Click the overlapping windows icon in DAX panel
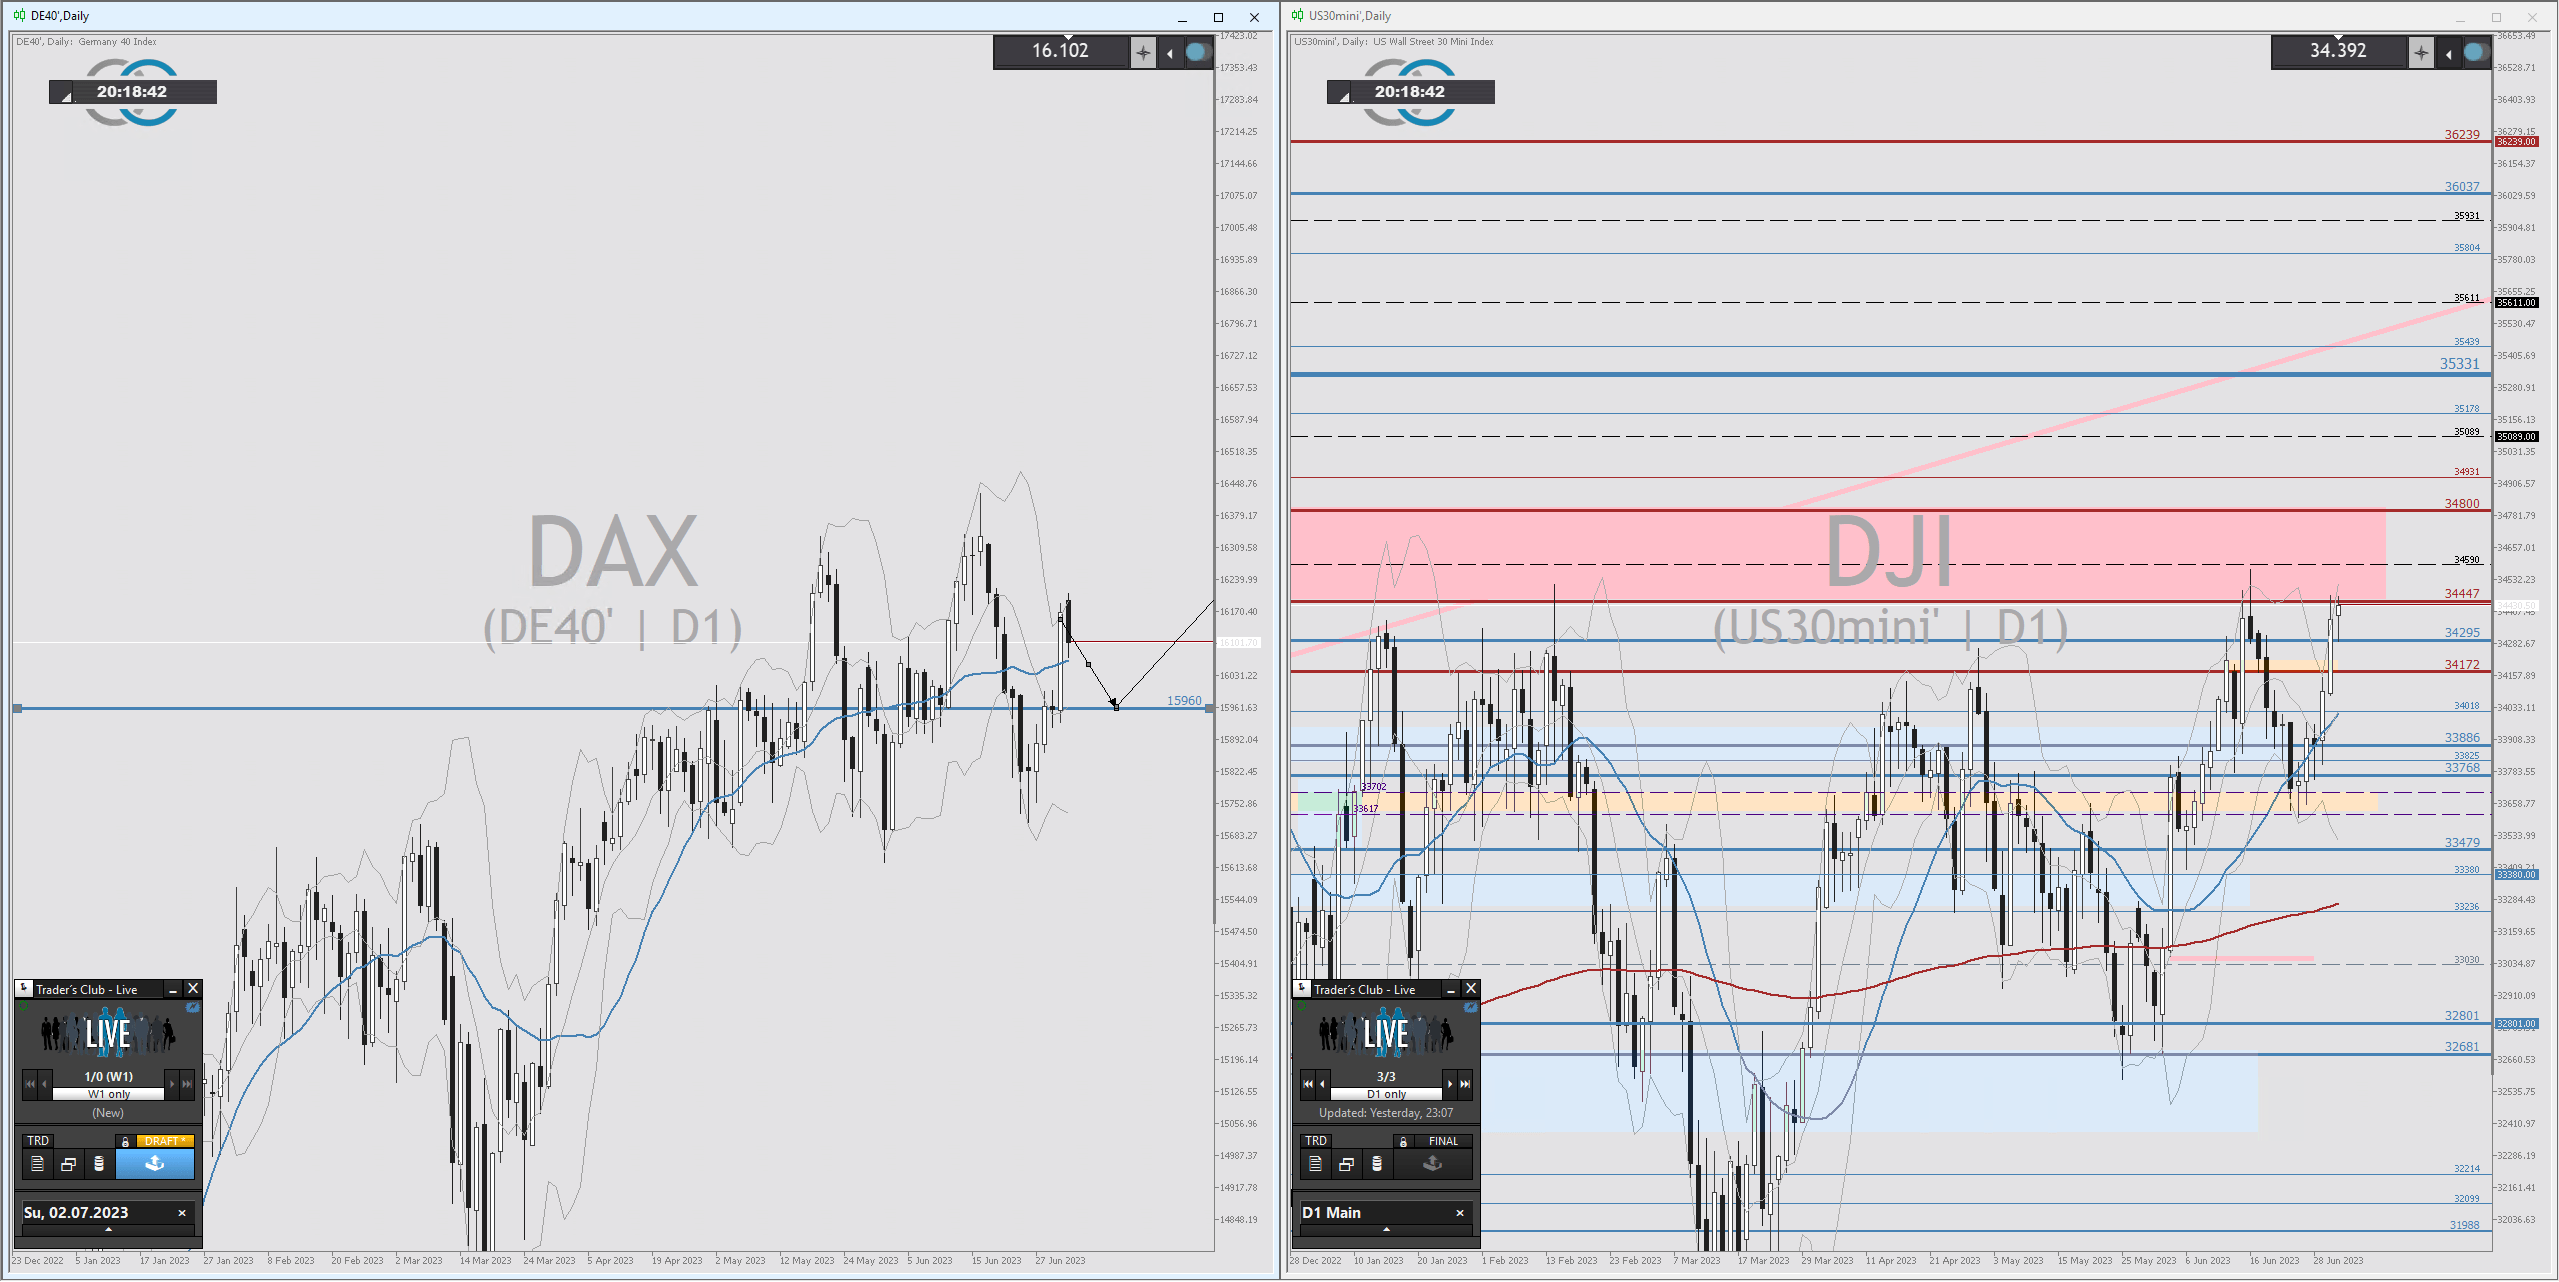 point(68,1164)
